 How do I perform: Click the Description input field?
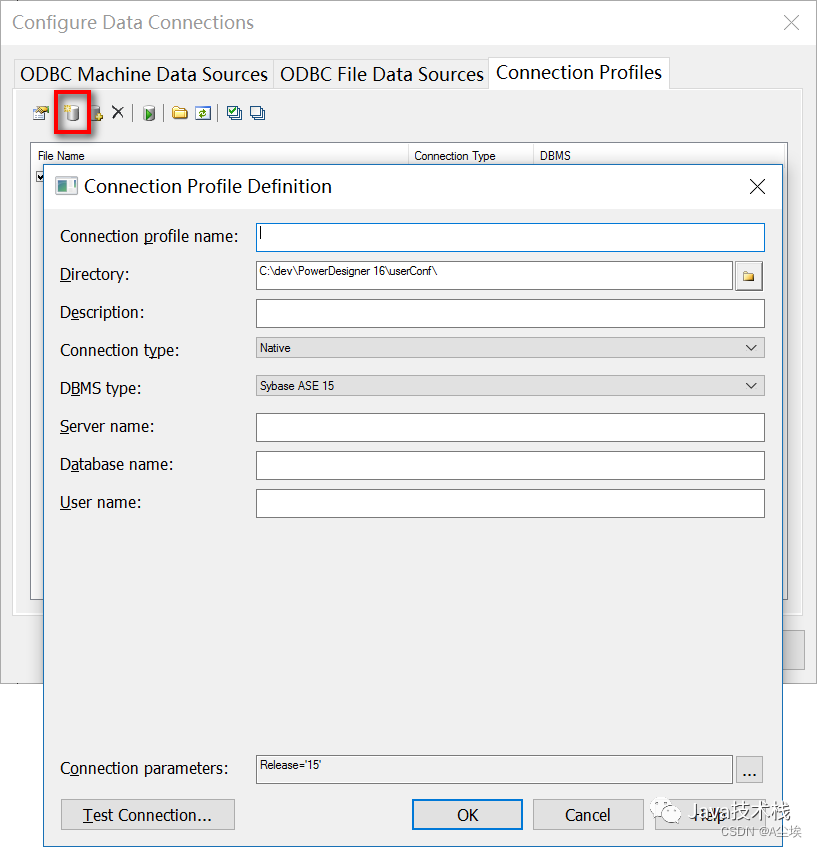(510, 314)
